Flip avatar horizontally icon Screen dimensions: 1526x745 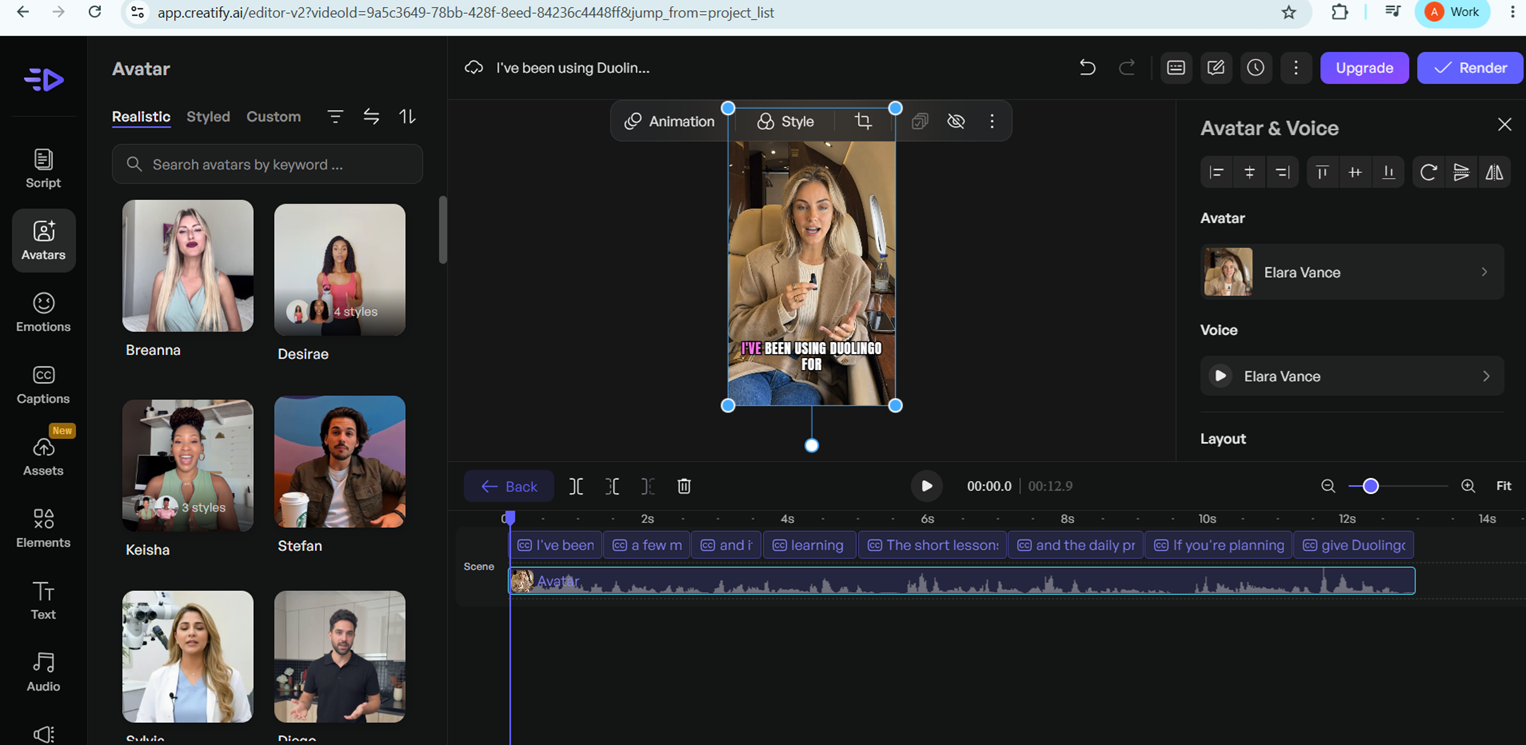pos(1494,172)
